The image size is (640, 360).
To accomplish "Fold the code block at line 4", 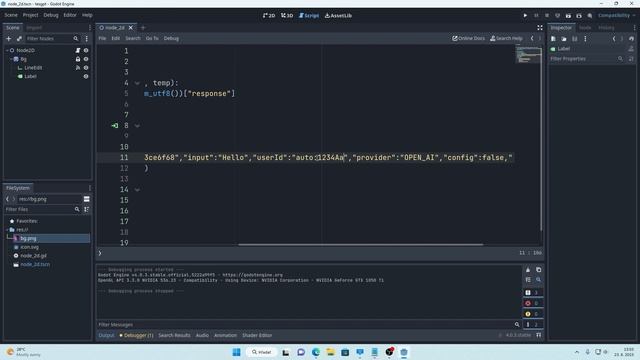I will [x=137, y=83].
